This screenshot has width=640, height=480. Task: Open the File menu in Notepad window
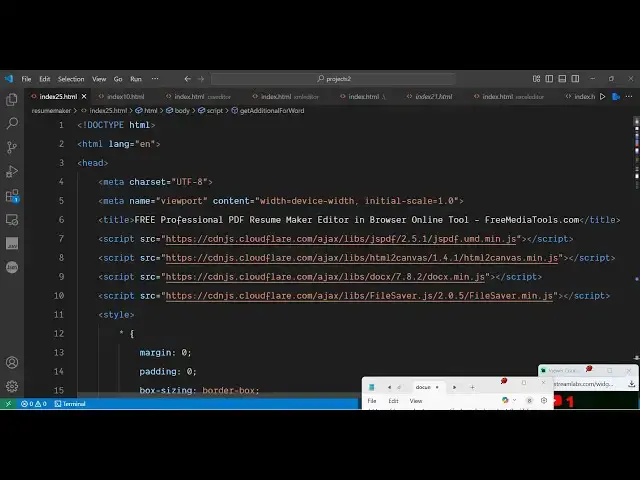click(x=372, y=401)
